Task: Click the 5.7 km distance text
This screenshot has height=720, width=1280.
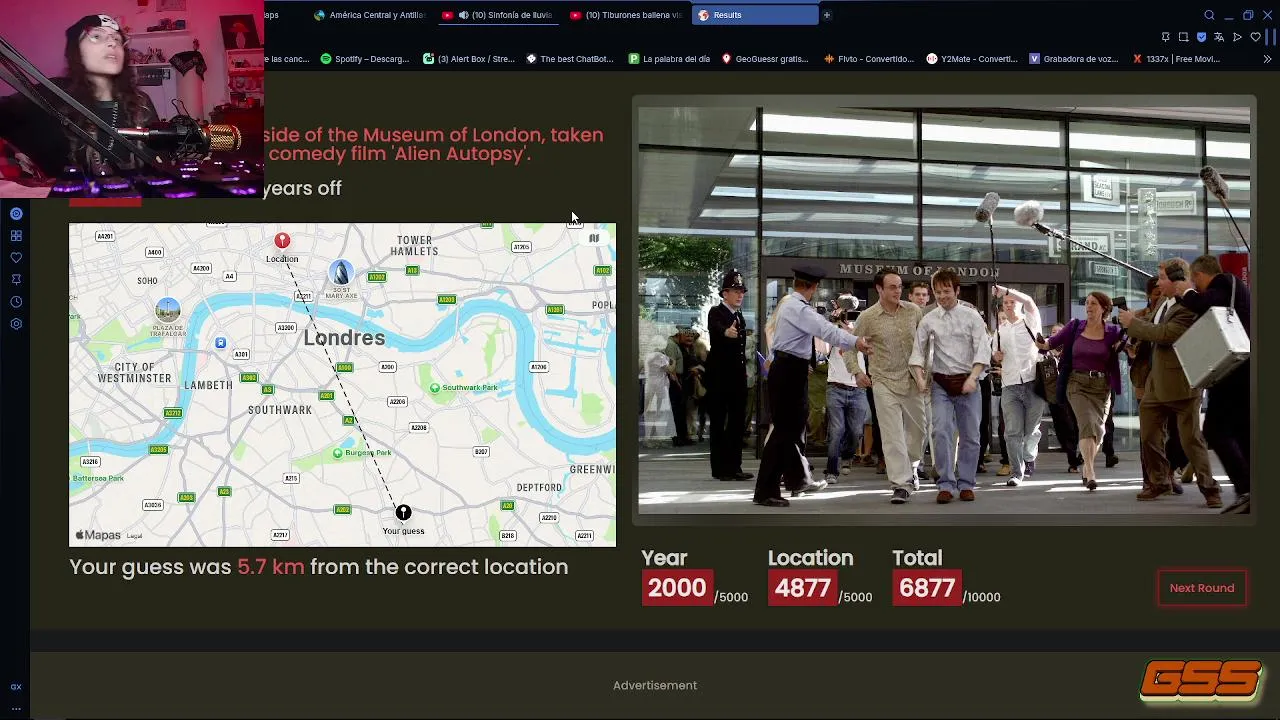Action: pos(270,567)
